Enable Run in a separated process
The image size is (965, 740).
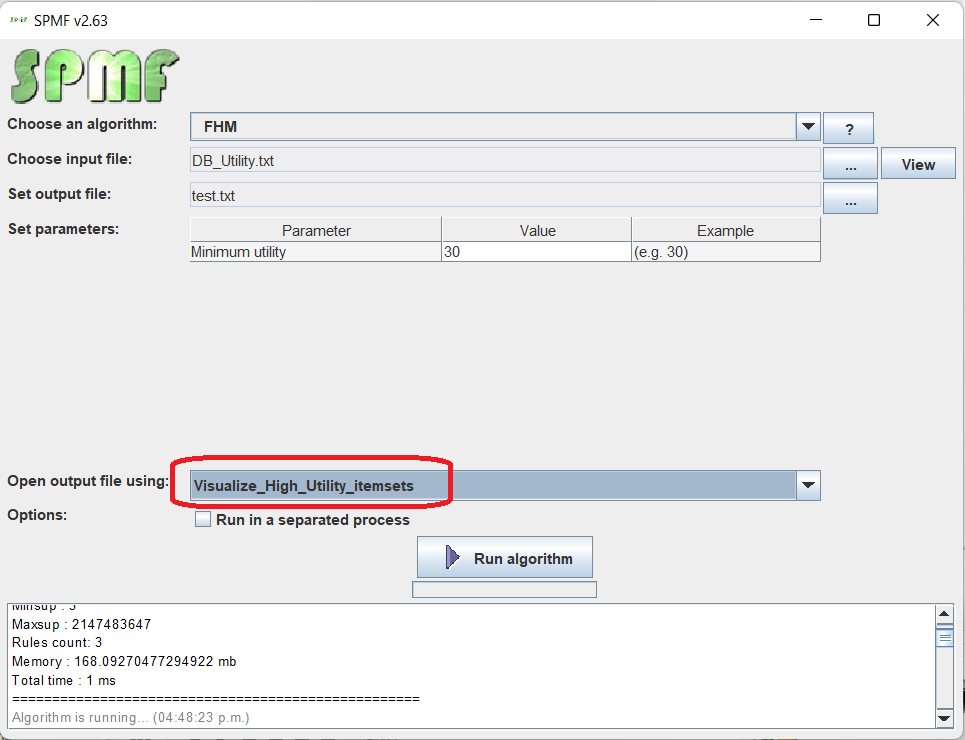click(204, 520)
